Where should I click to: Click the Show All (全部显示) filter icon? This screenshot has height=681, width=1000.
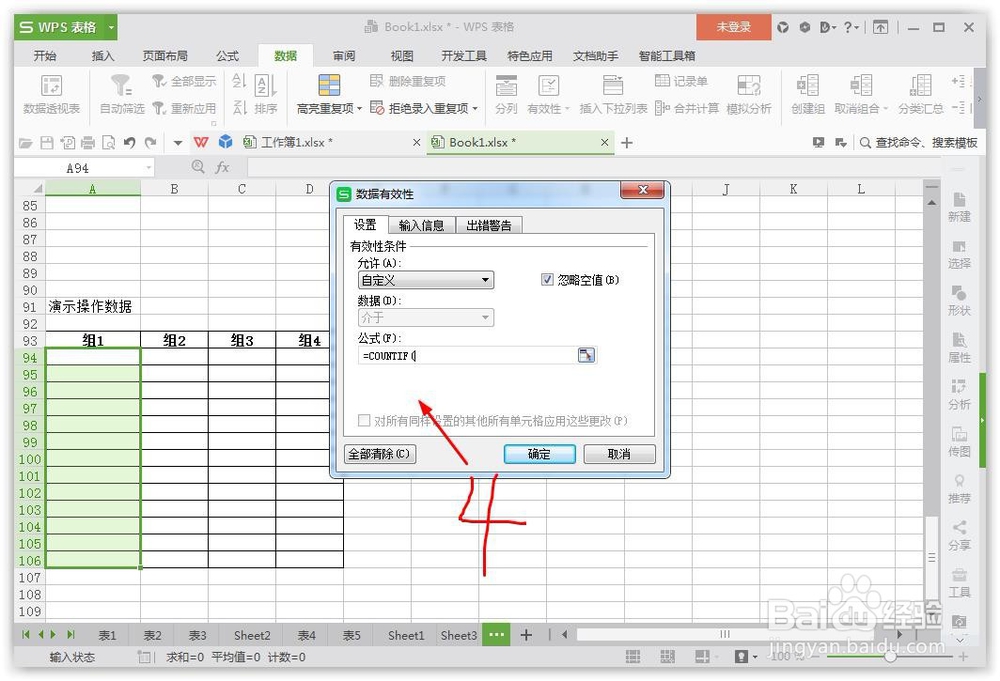(x=159, y=81)
